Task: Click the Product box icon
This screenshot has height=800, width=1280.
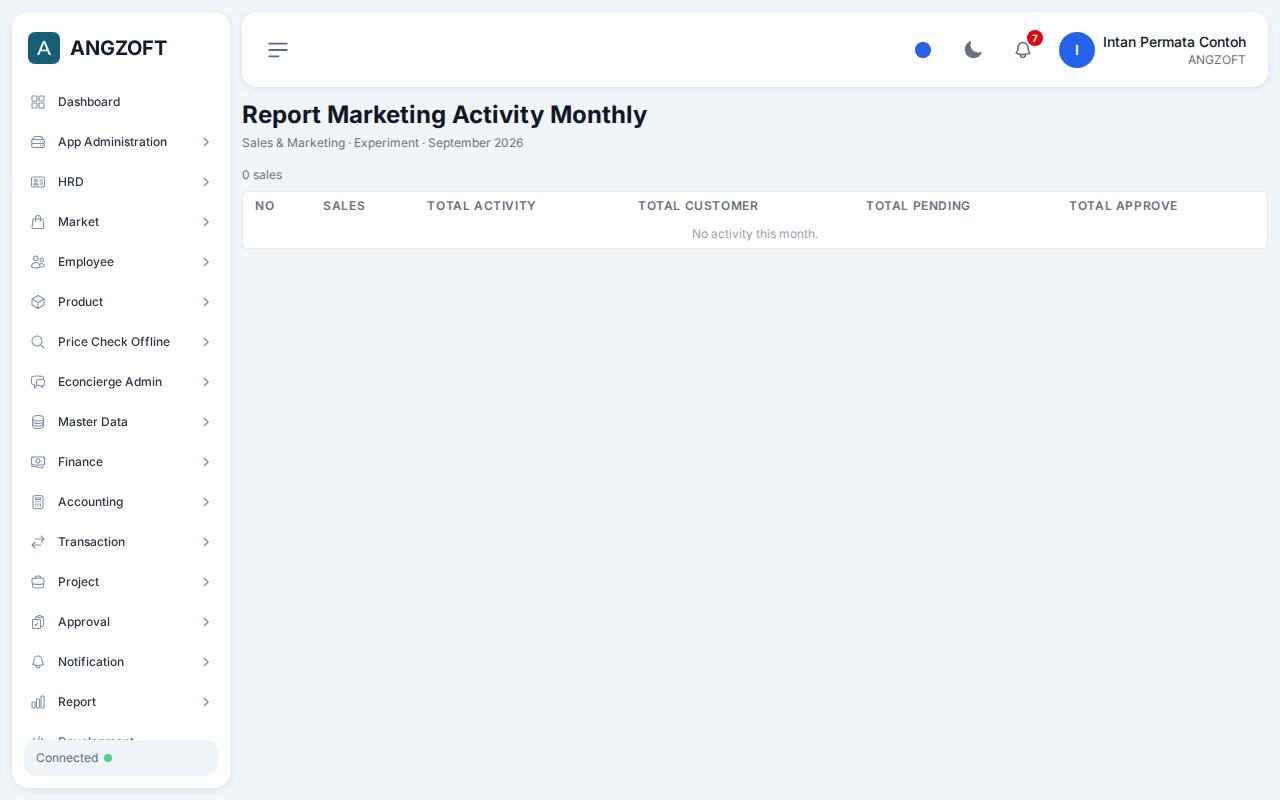Action: [x=38, y=302]
